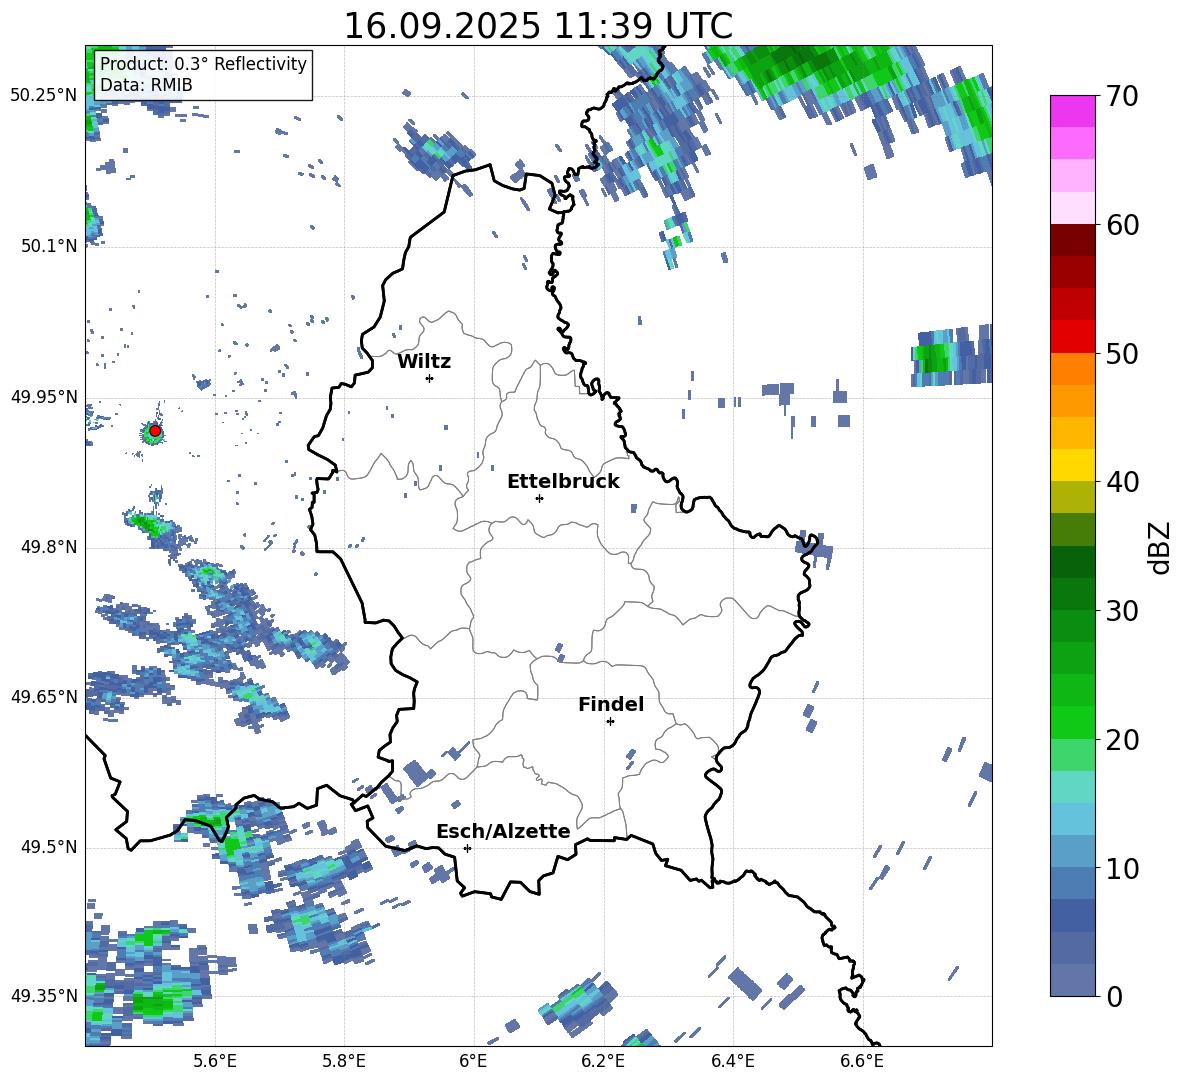
Task: Click the 49.35°N latitude tick label
Action: coord(44,996)
